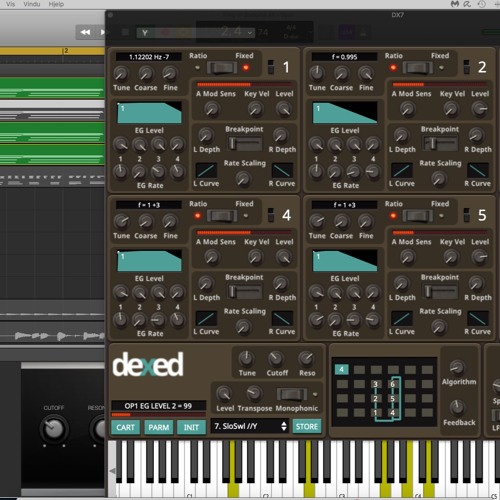Toggle operator 2 on/off switch
The height and width of the screenshot is (500, 500).
pos(467,67)
